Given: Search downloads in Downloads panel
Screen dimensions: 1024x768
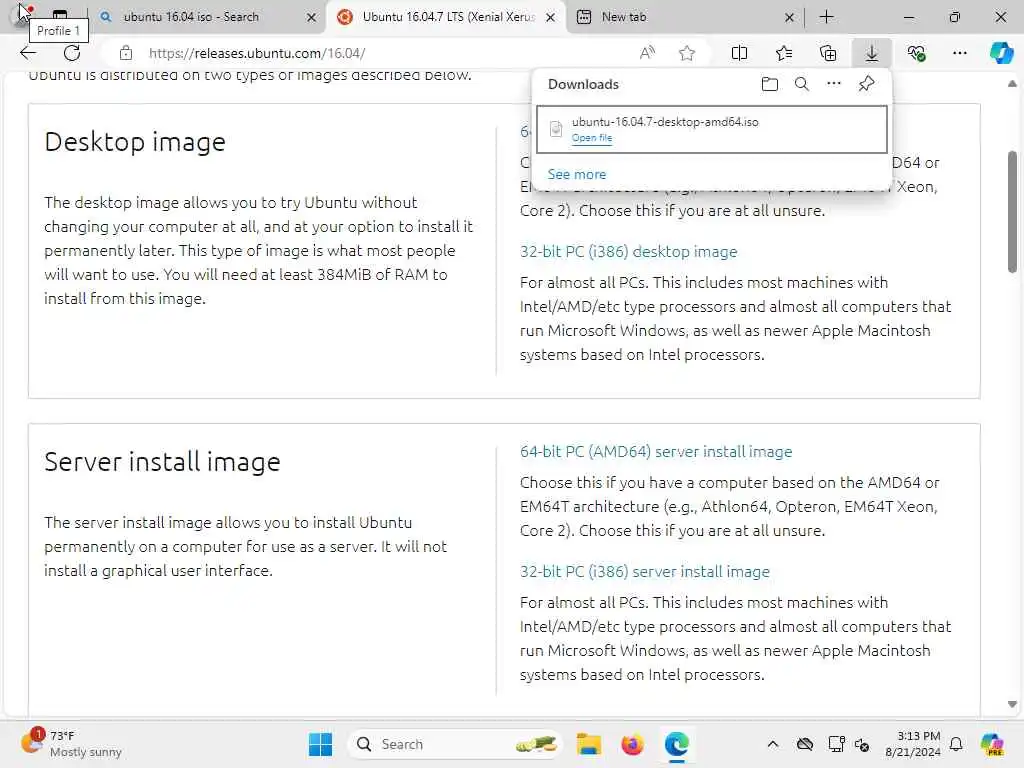Looking at the screenshot, I should click(802, 84).
